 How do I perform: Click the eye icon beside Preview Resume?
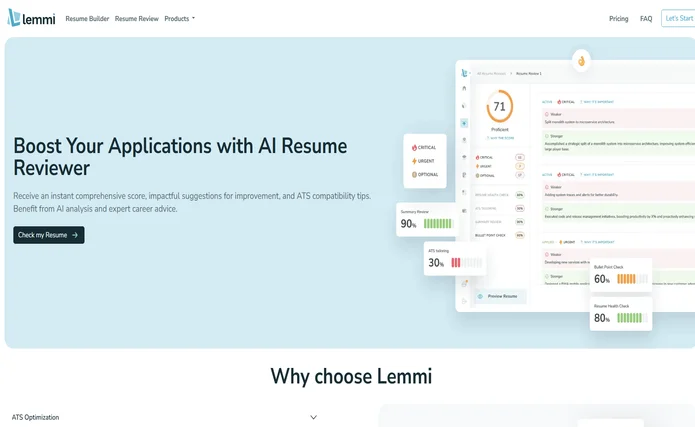(480, 296)
